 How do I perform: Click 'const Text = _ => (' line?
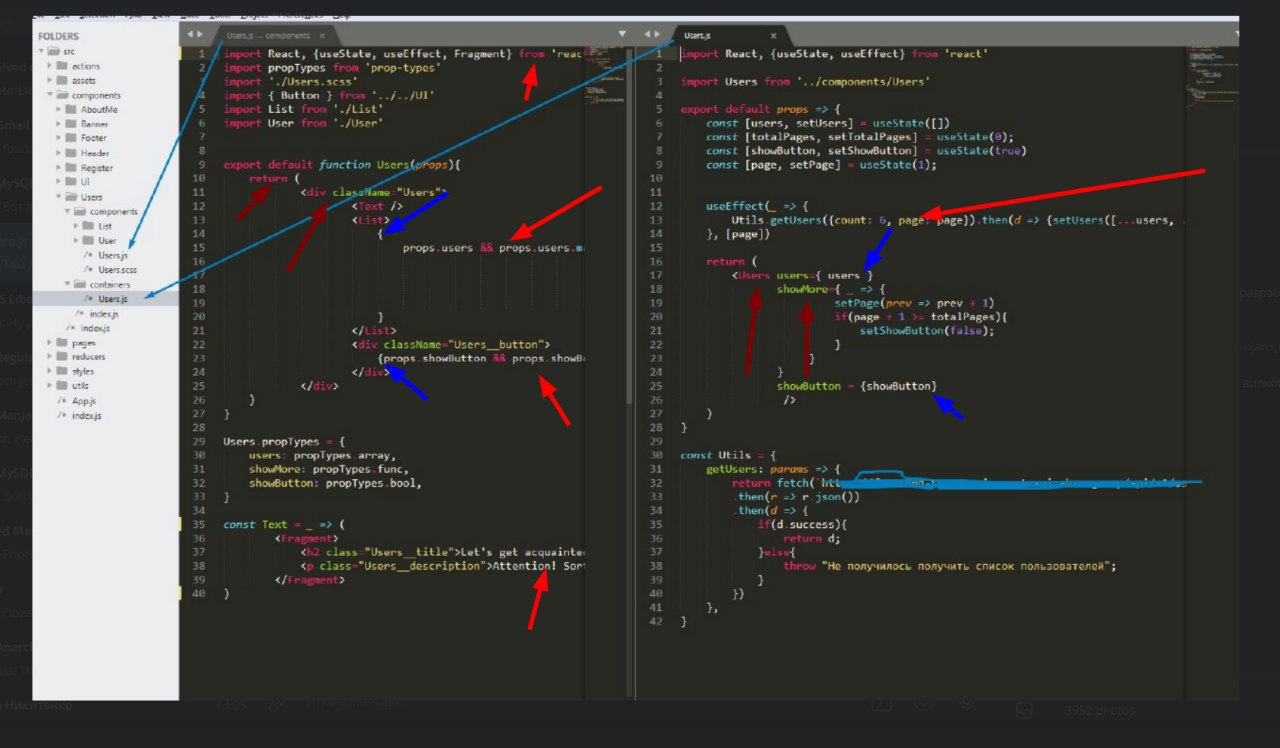284,524
